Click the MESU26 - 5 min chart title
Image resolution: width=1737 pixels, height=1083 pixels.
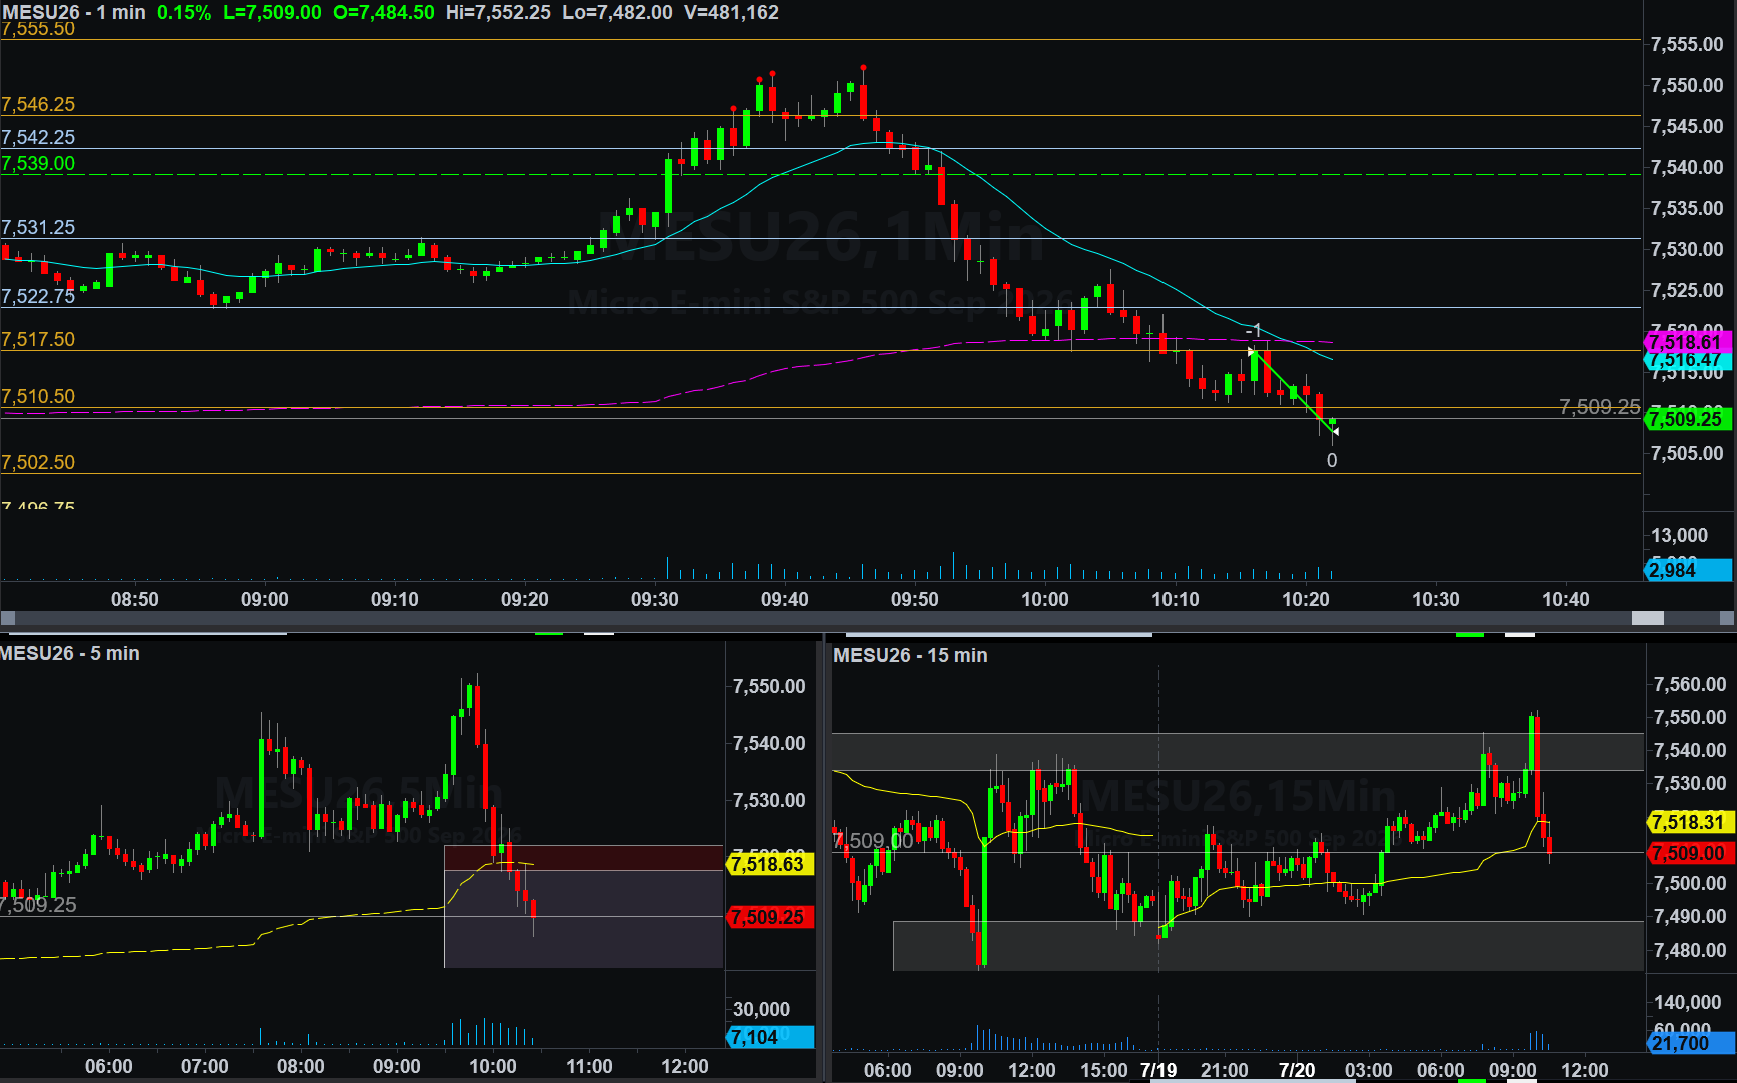click(x=69, y=653)
